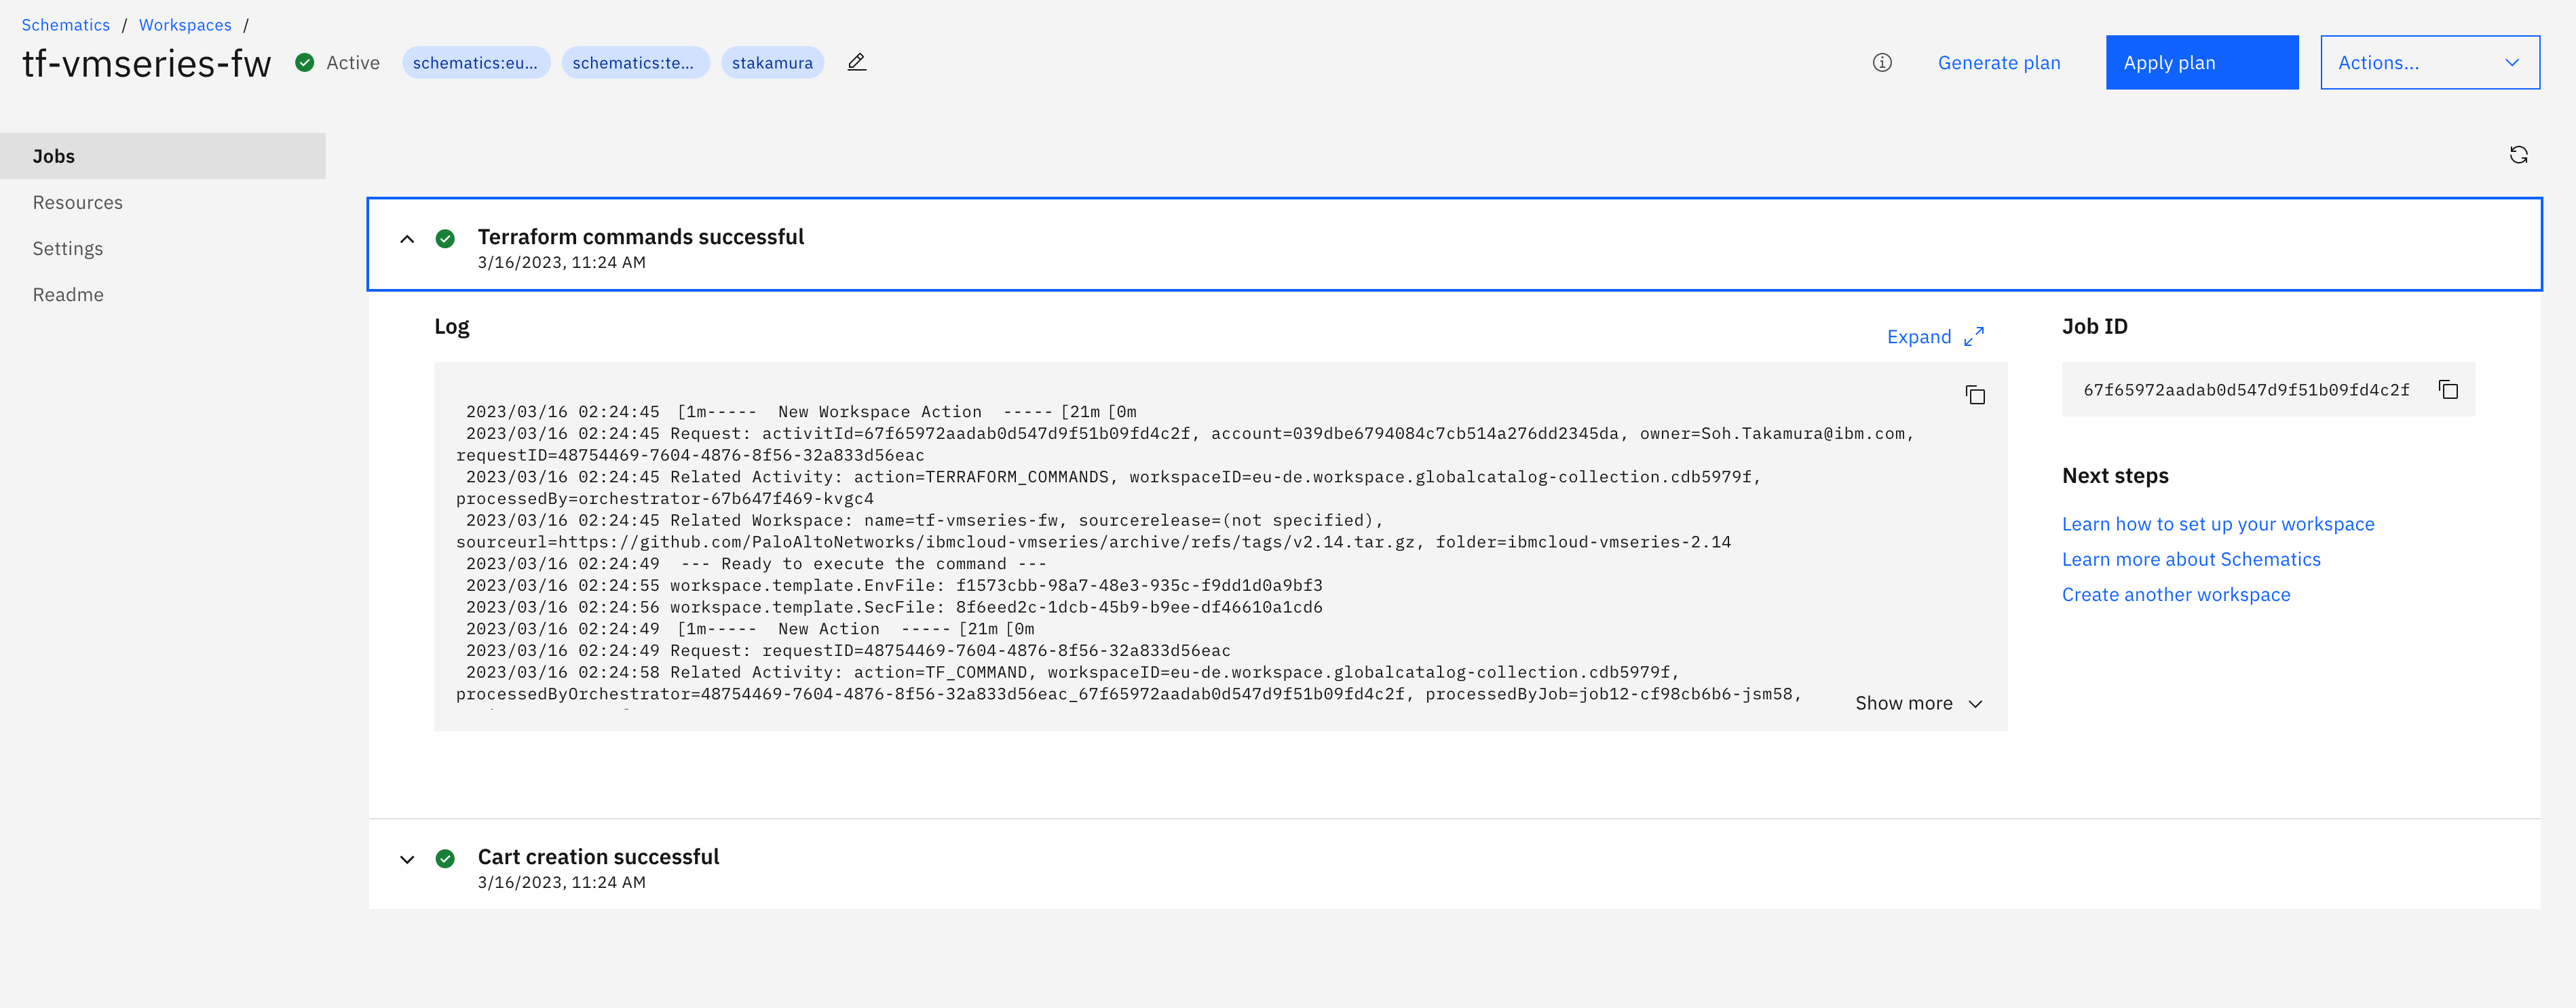Go to the Settings tab
Viewport: 2576px width, 1008px height.
pyautogui.click(x=67, y=248)
